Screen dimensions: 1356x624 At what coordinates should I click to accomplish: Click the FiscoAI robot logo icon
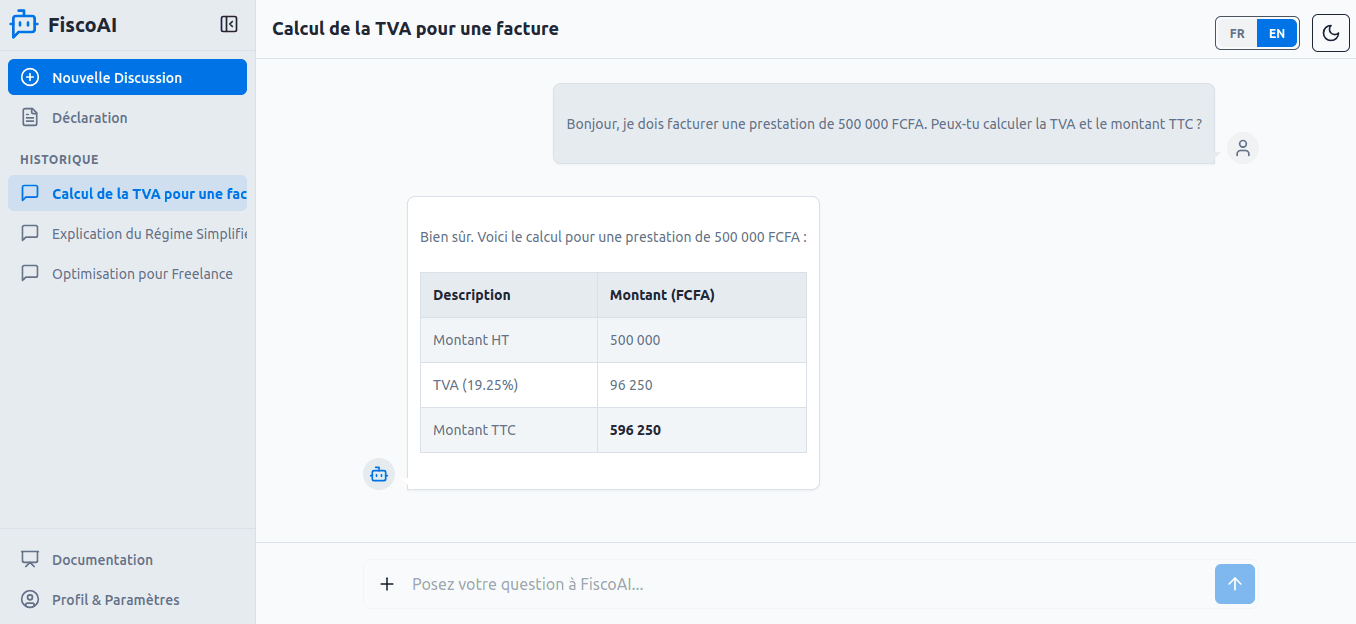[24, 24]
